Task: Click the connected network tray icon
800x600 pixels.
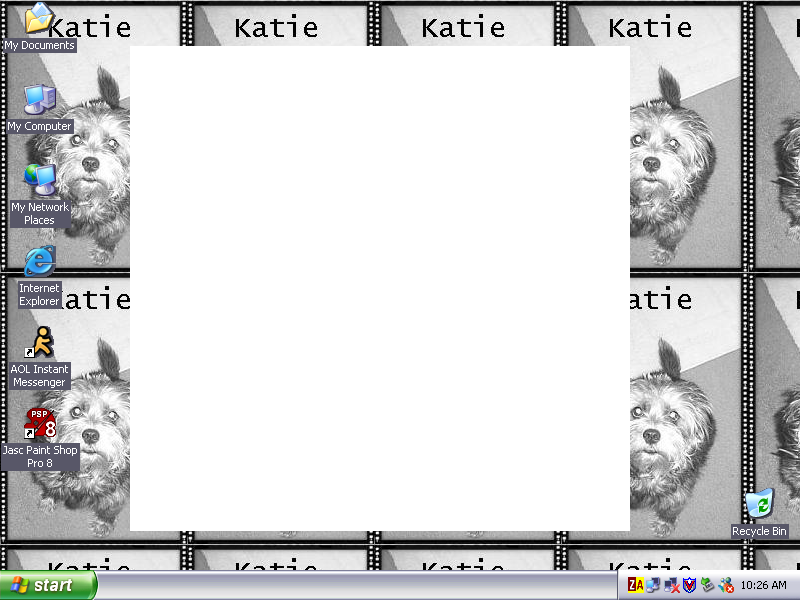Action: coord(654,585)
